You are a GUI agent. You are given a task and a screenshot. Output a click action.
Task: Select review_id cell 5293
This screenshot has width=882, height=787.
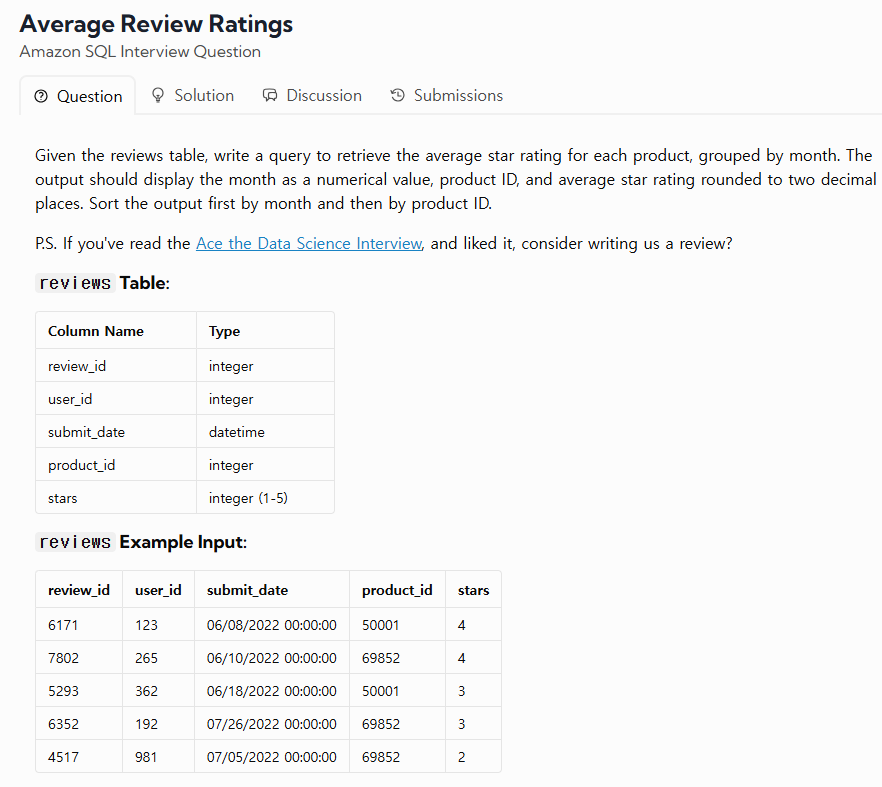click(x=79, y=691)
